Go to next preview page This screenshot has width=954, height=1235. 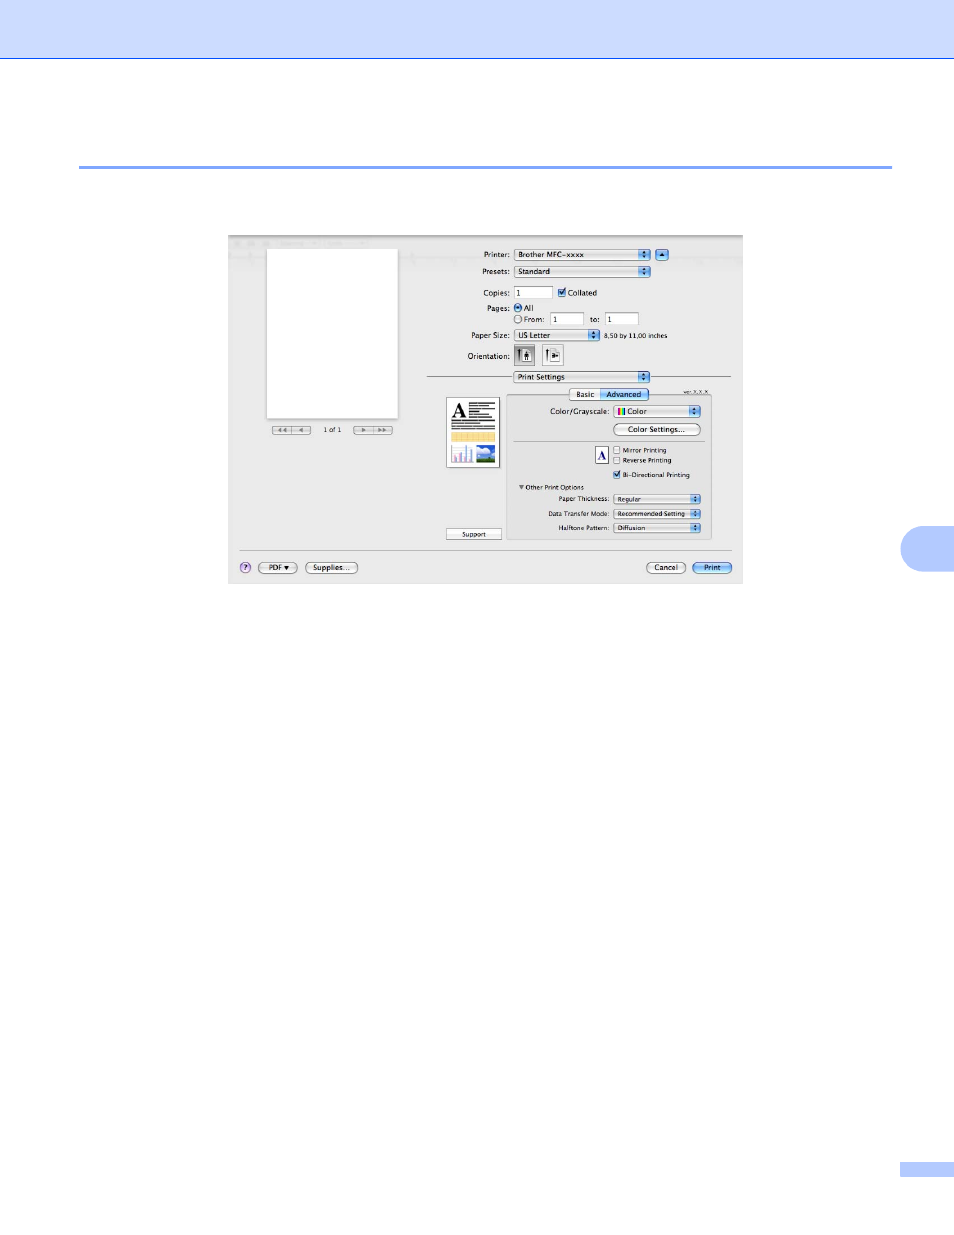[x=363, y=430]
